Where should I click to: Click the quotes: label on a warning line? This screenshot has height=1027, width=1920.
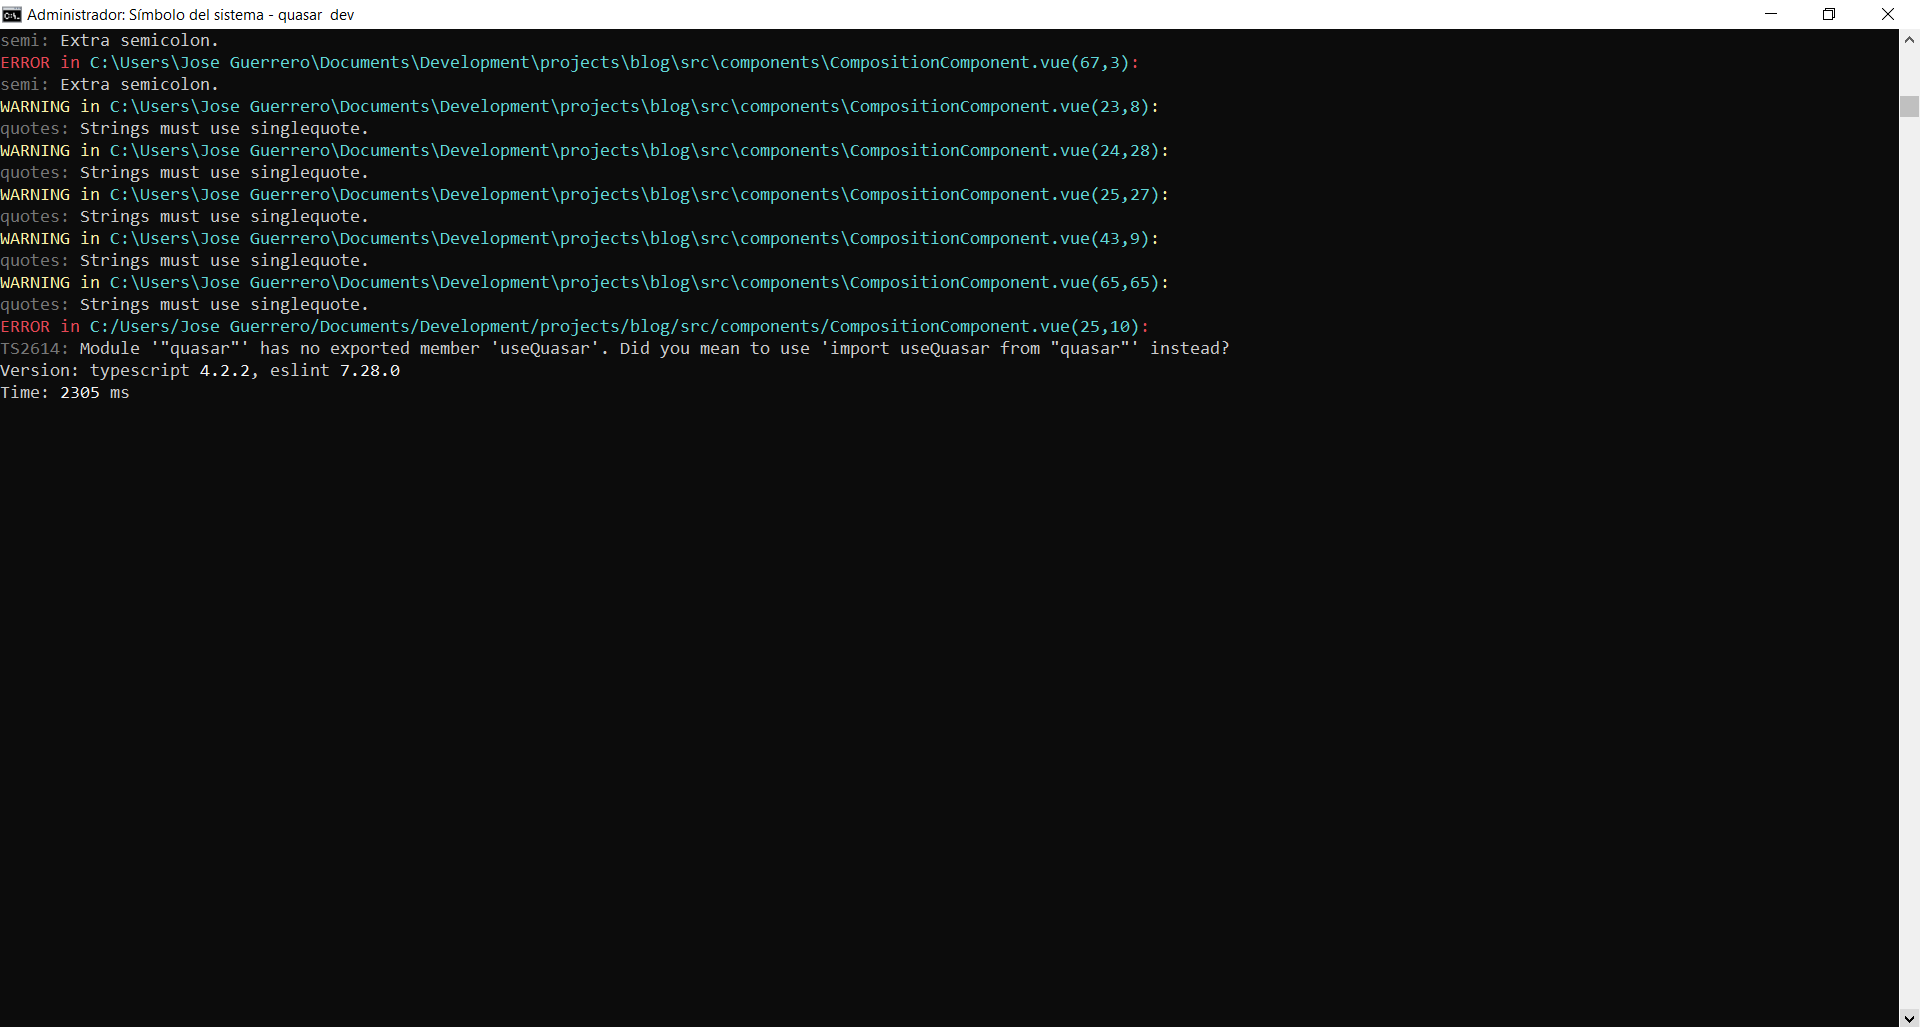[34, 128]
